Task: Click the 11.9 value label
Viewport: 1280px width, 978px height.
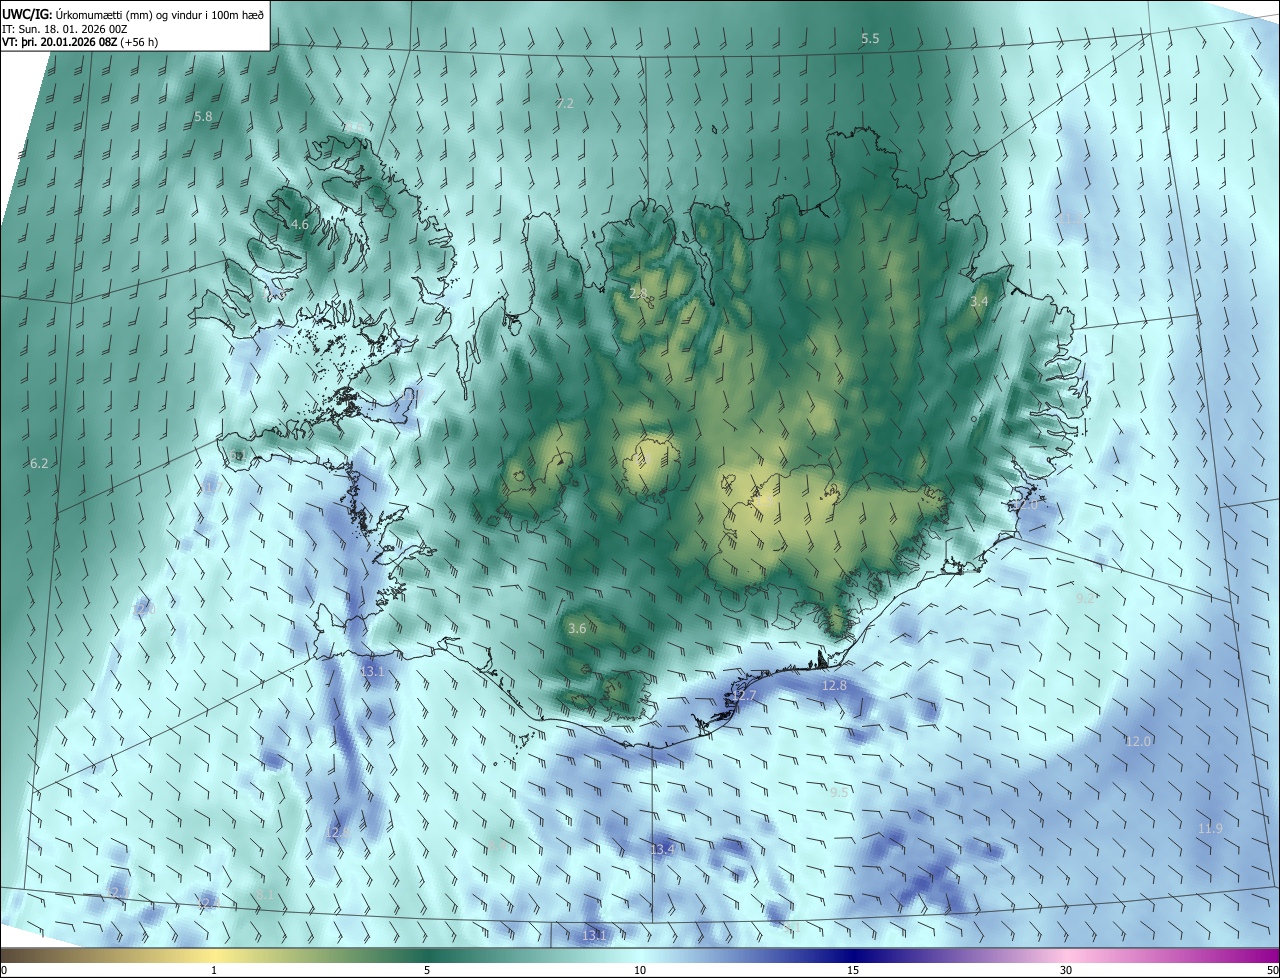Action: tap(1210, 829)
